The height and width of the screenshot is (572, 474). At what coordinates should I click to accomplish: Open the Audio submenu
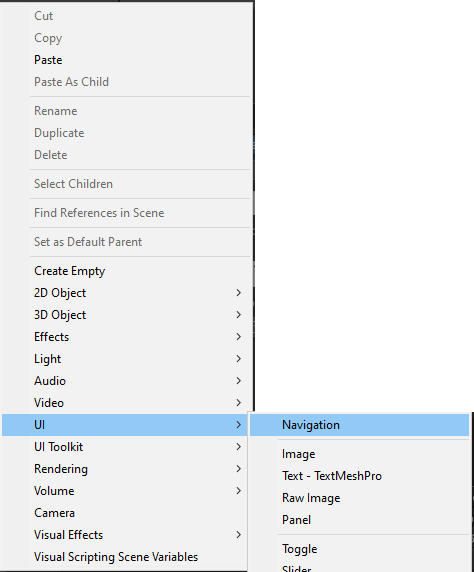tap(126, 381)
